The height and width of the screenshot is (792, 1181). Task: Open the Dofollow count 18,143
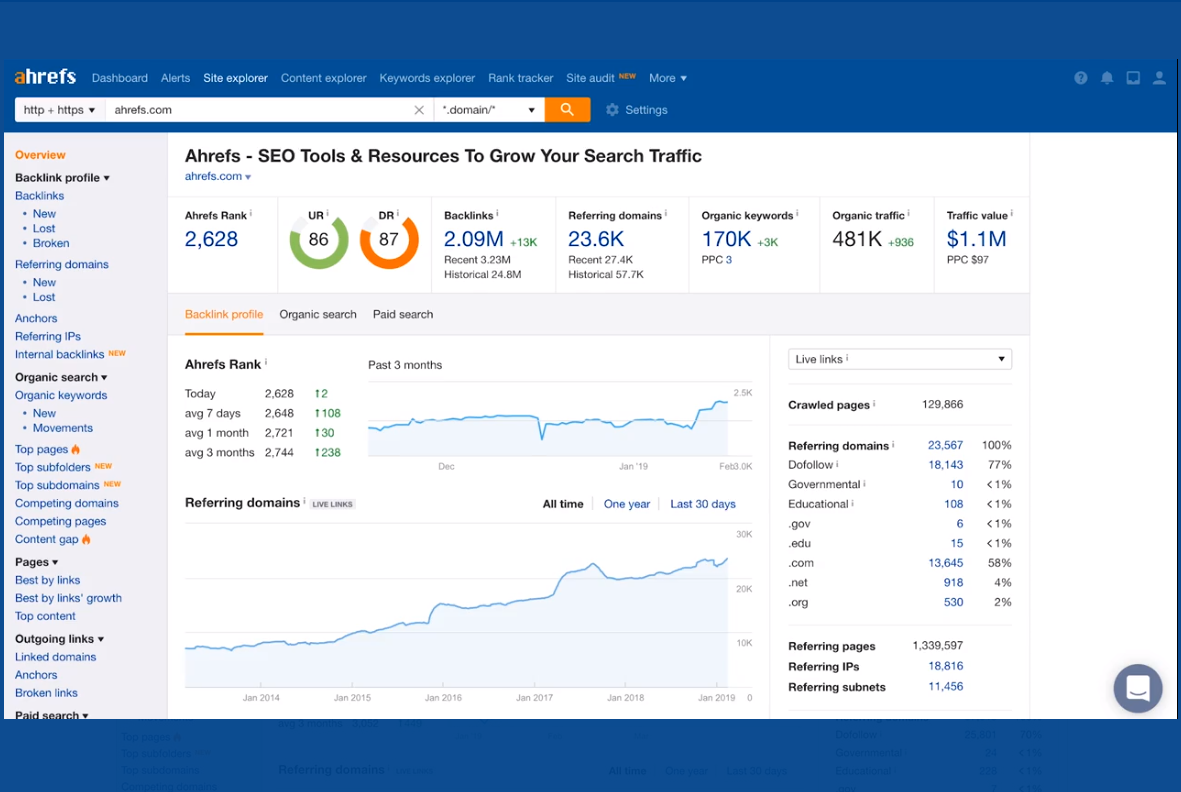[x=945, y=465]
